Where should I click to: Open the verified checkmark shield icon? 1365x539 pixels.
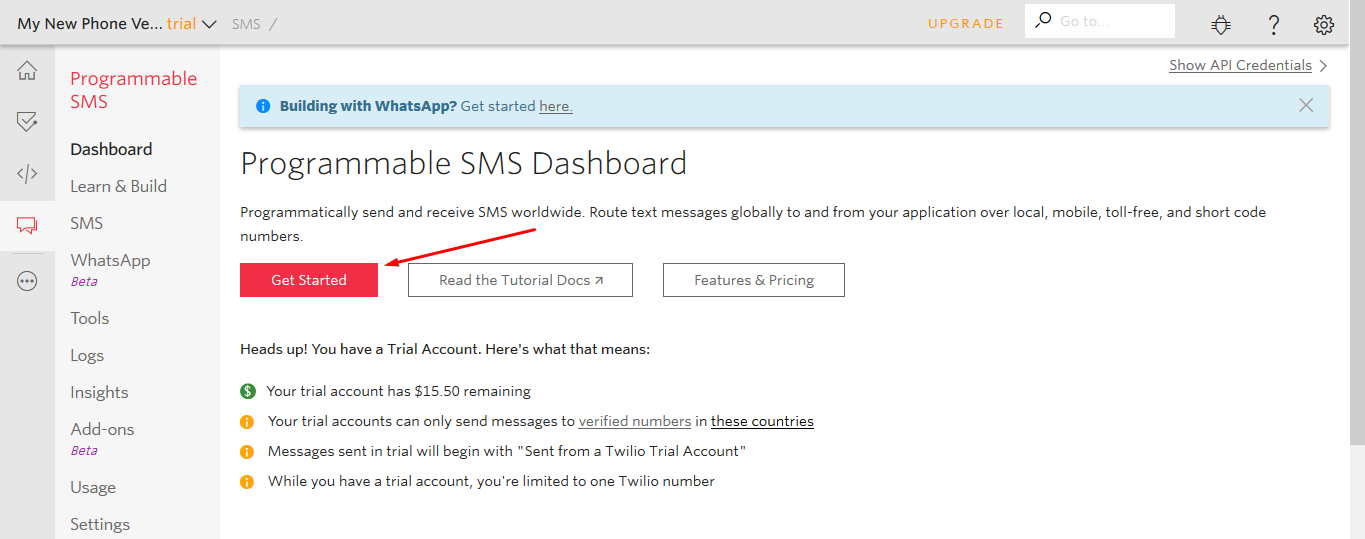tap(27, 122)
